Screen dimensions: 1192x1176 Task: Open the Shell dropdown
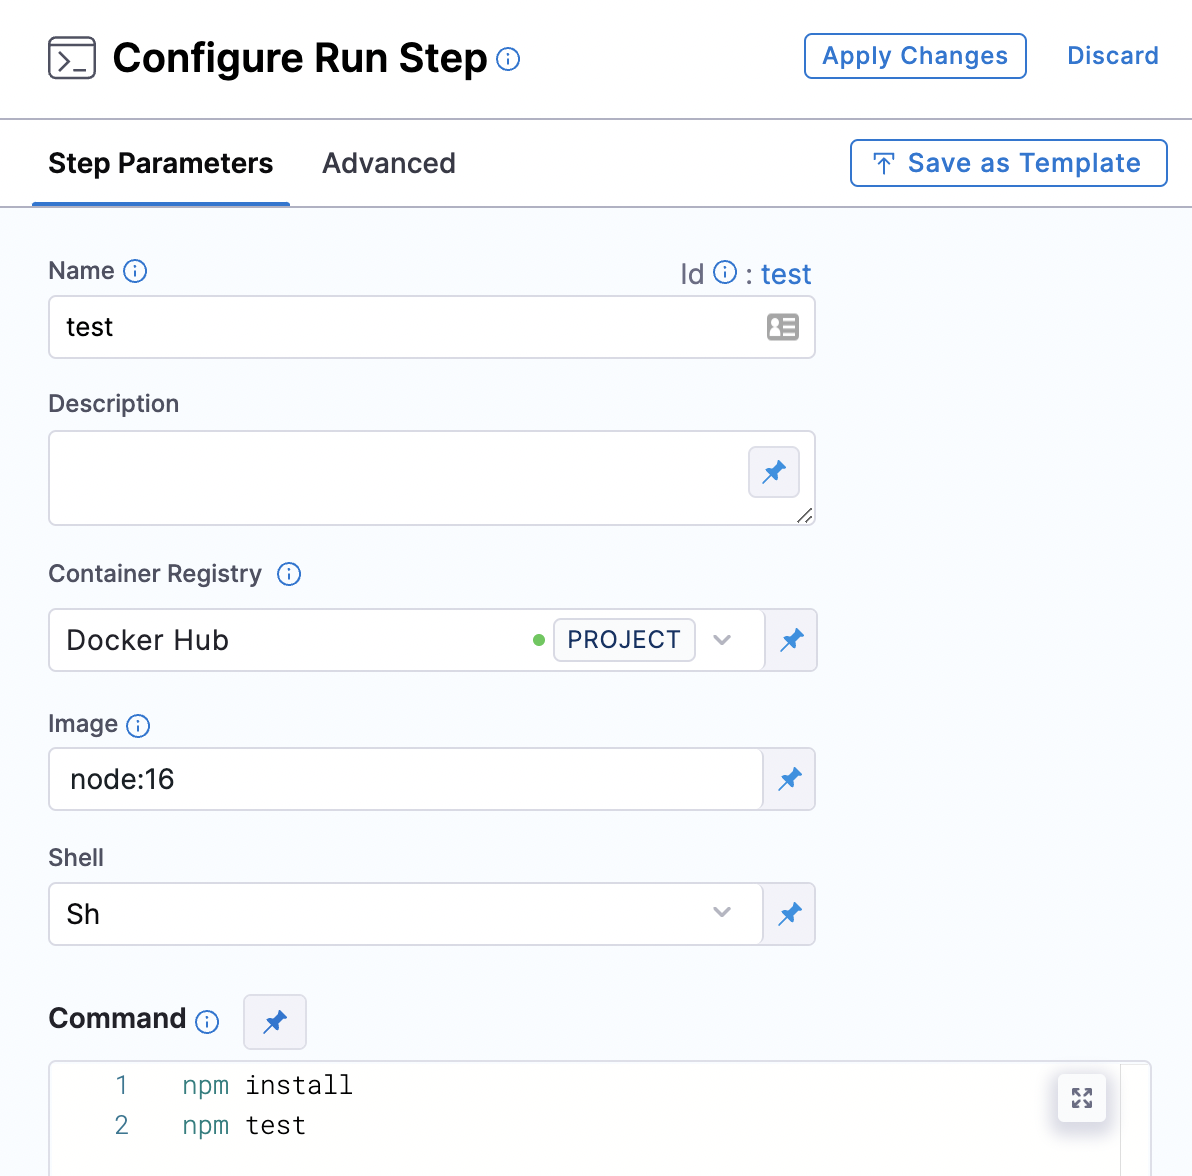(722, 913)
